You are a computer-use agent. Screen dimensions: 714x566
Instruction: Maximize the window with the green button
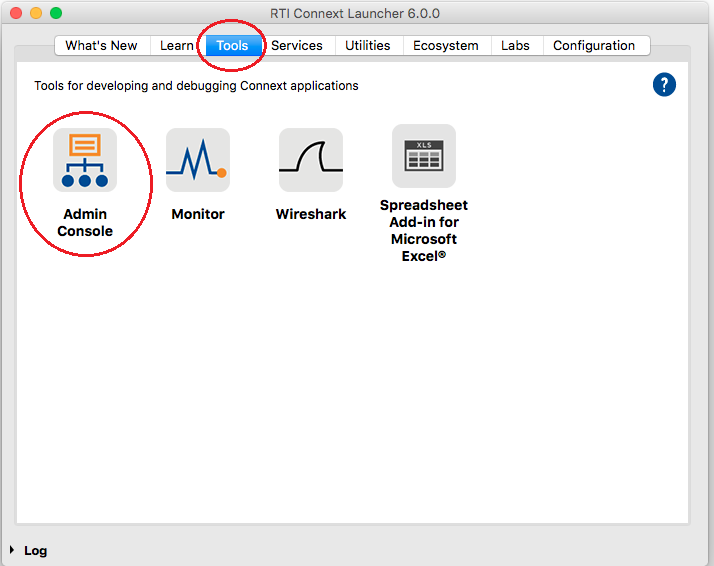coord(56,13)
